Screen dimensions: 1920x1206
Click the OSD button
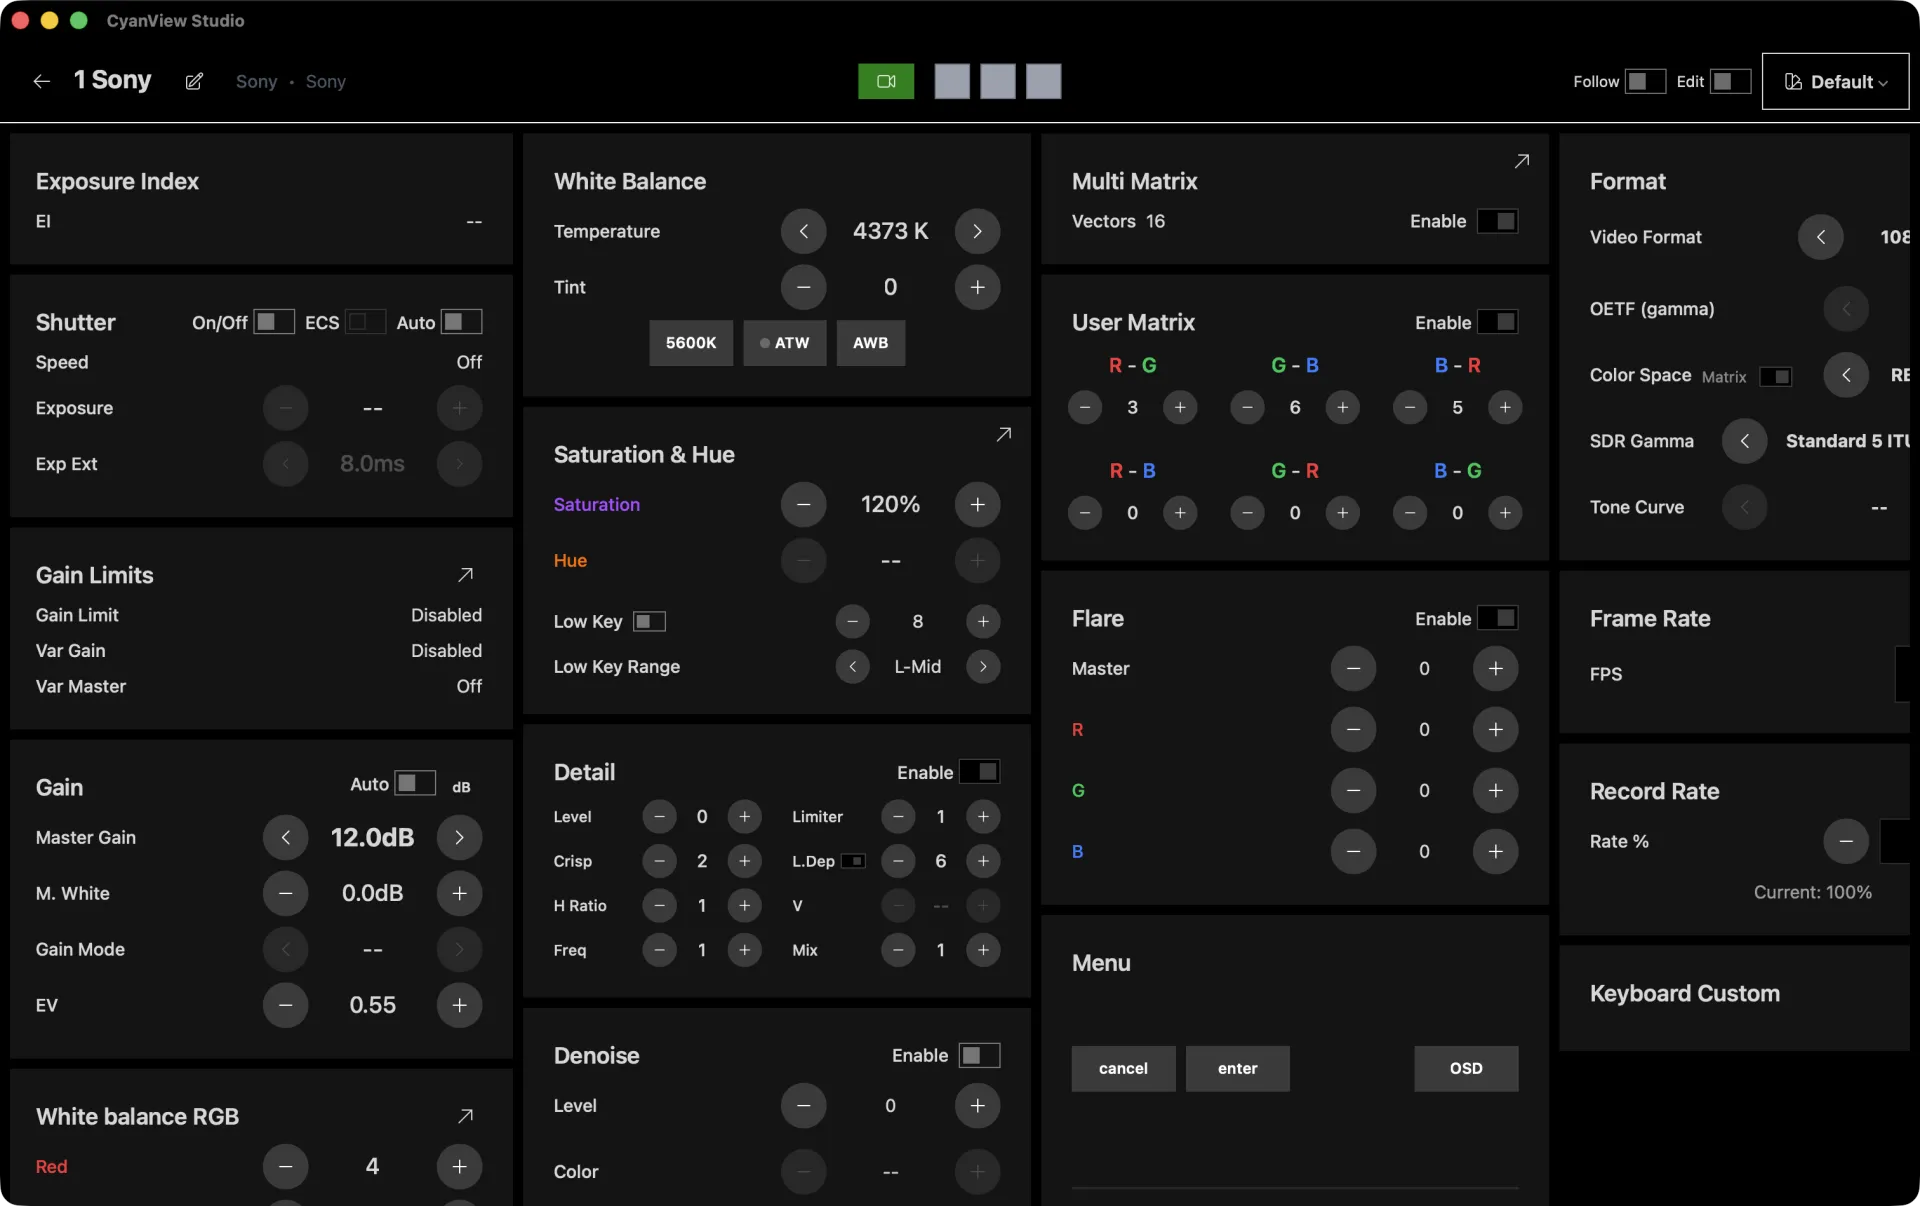click(1466, 1069)
